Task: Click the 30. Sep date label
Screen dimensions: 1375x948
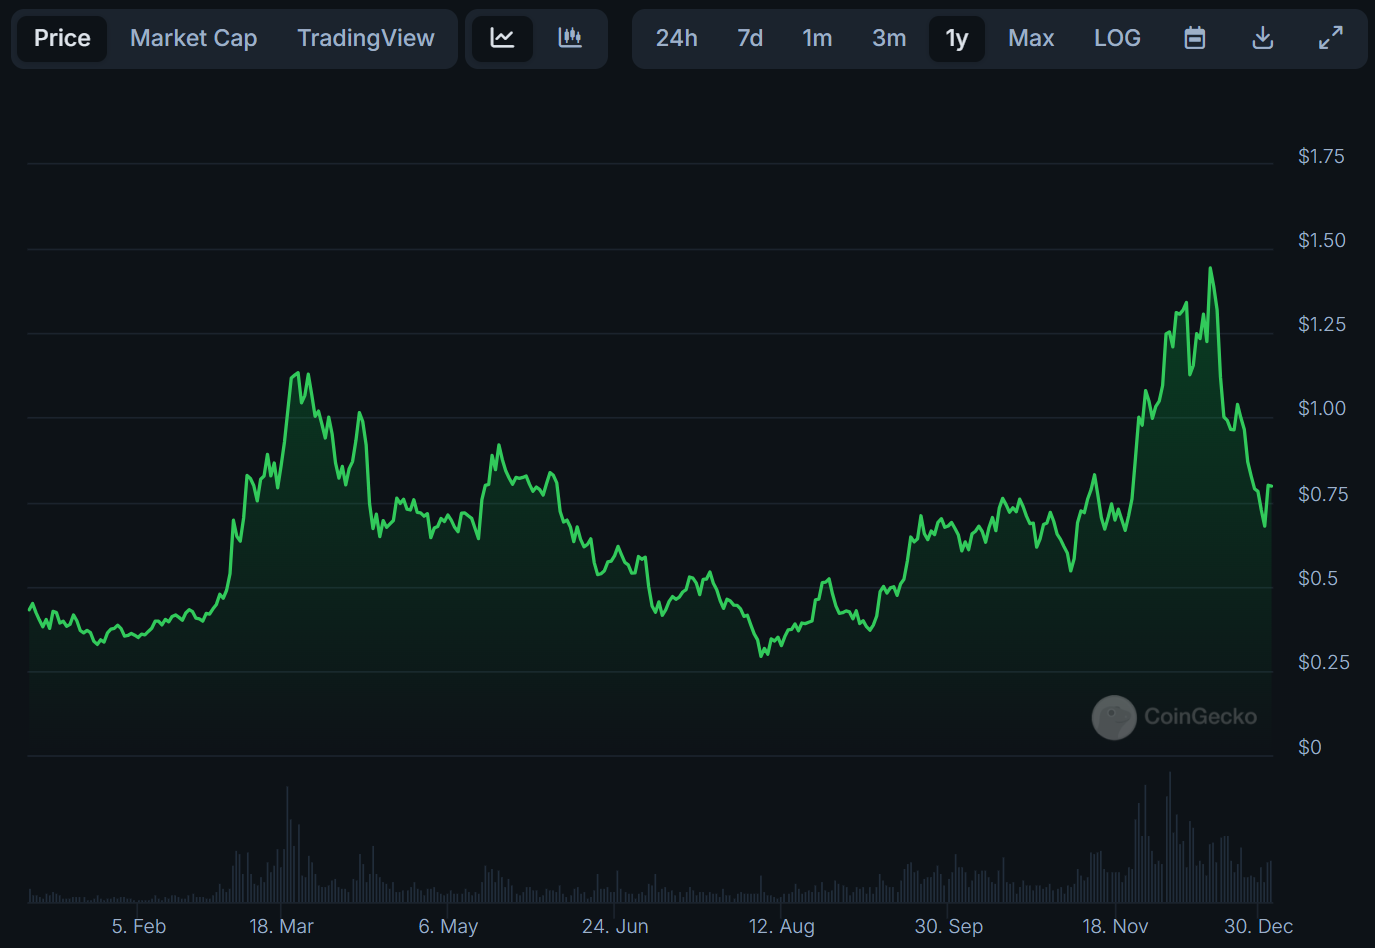Action: coord(949,926)
